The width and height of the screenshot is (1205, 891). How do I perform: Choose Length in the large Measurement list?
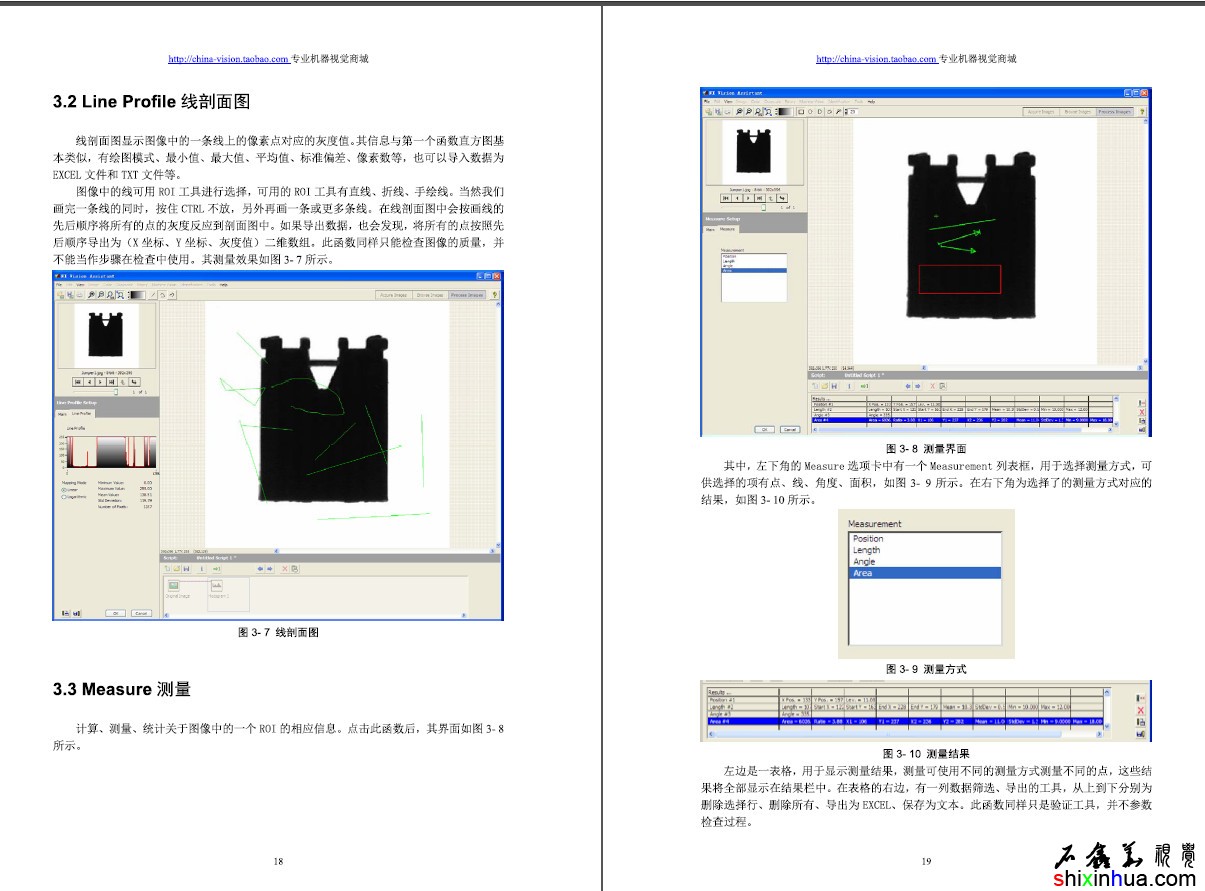pyautogui.click(x=924, y=550)
